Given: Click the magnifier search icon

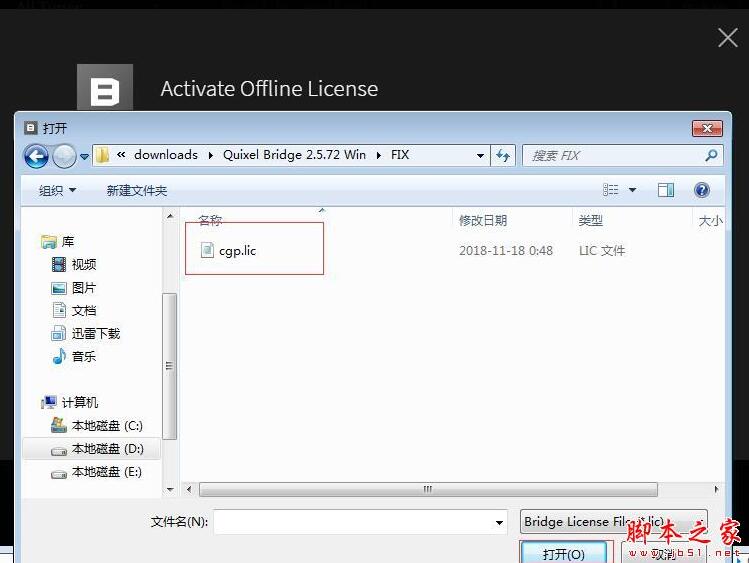Looking at the screenshot, I should [x=711, y=155].
